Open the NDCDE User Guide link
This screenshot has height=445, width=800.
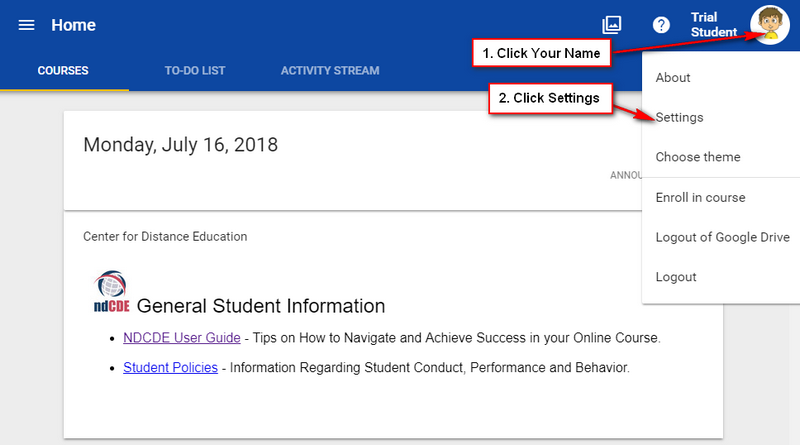pyautogui.click(x=181, y=338)
